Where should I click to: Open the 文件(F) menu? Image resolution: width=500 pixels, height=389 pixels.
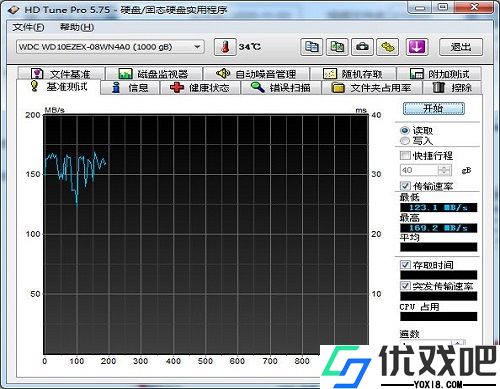(28, 27)
